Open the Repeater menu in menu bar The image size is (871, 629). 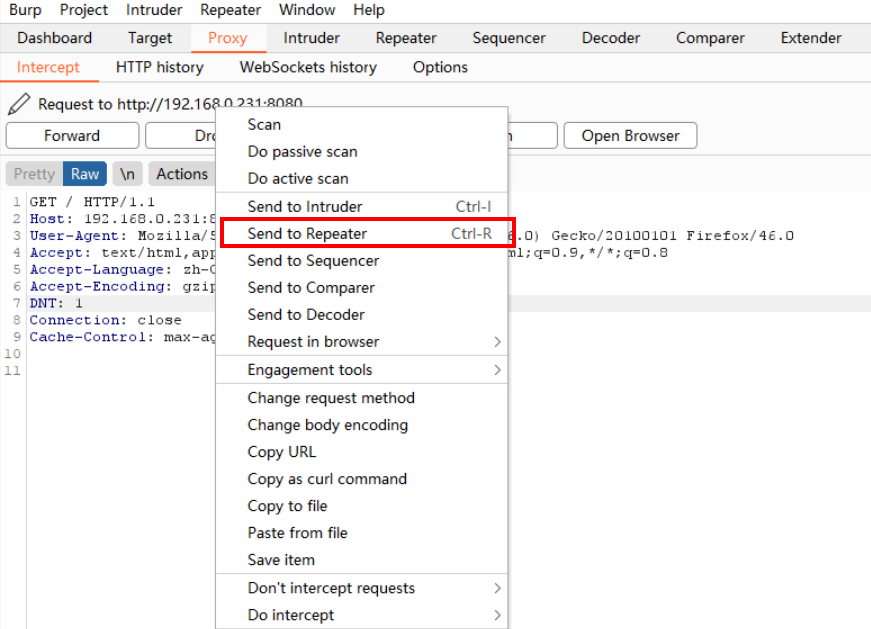point(231,10)
